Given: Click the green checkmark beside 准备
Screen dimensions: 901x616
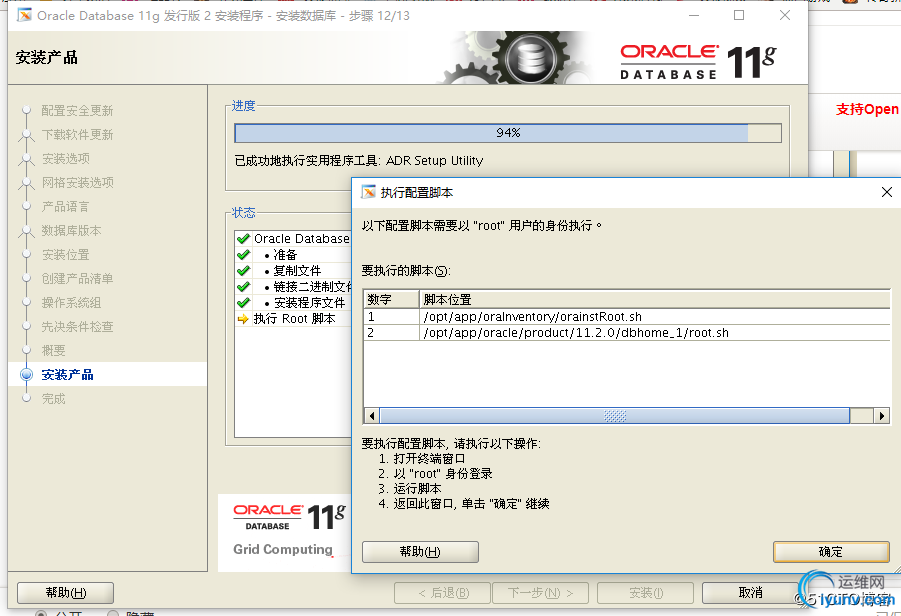Looking at the screenshot, I should 244,255.
